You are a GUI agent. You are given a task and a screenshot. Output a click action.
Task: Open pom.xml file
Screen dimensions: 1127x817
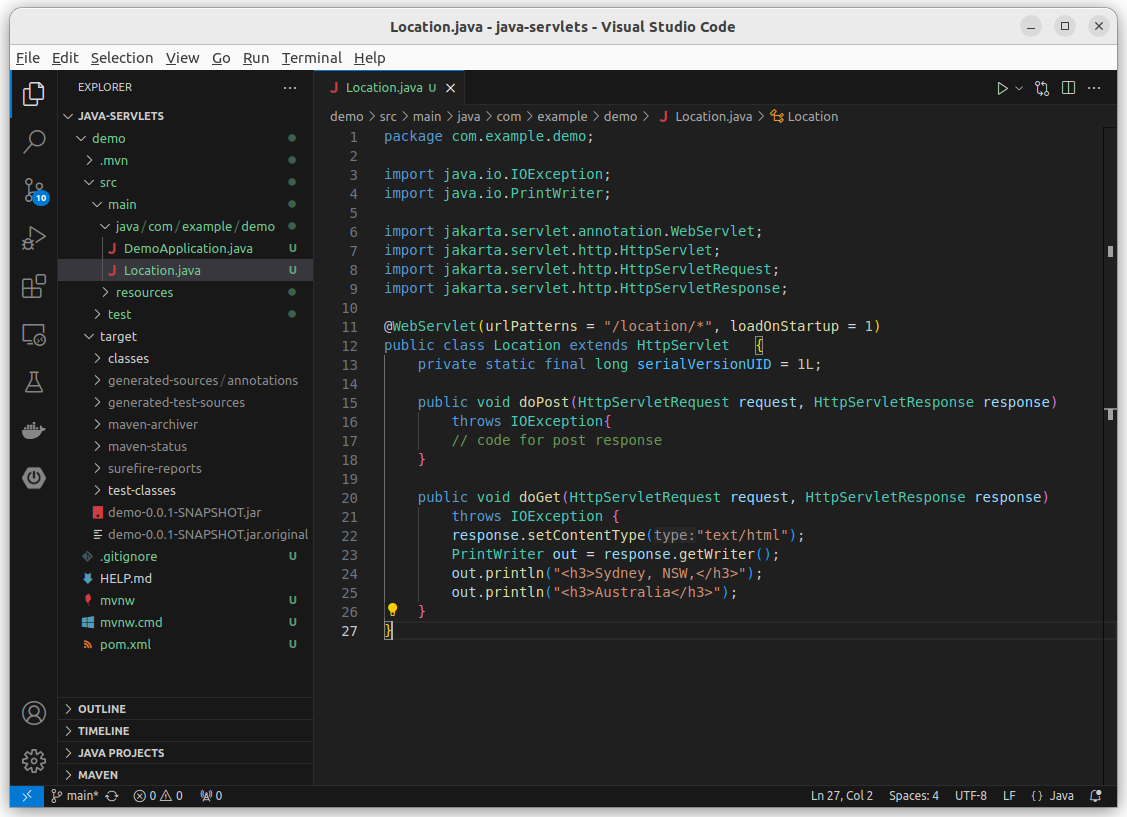pos(185,645)
